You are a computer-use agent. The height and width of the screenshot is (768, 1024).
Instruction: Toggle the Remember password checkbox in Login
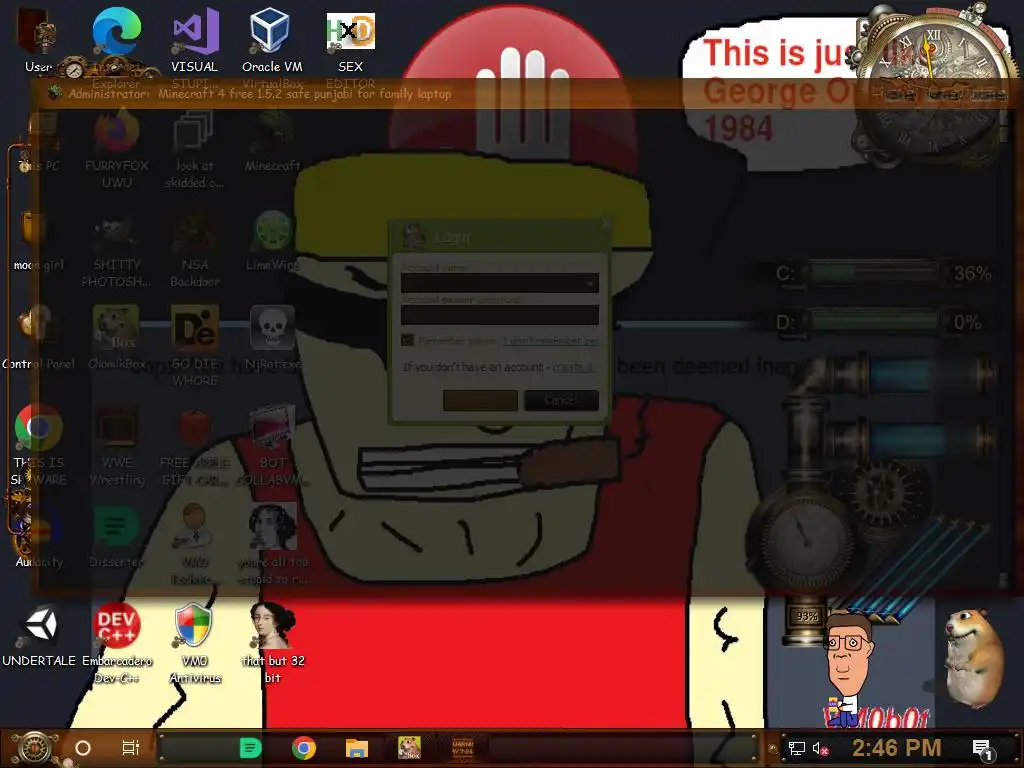(408, 340)
